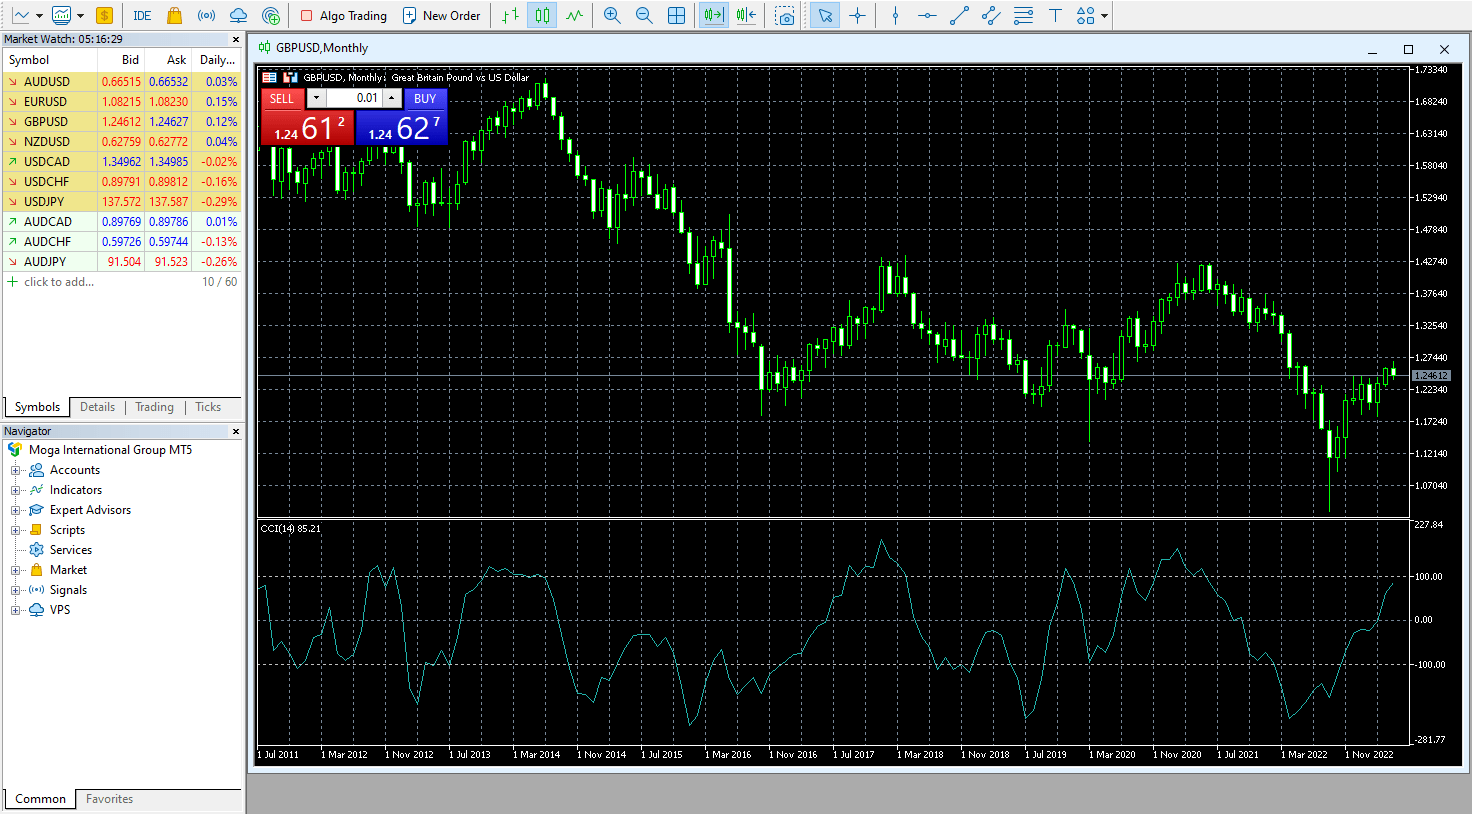1472x814 pixels.
Task: Close the Navigator panel
Action: click(236, 432)
